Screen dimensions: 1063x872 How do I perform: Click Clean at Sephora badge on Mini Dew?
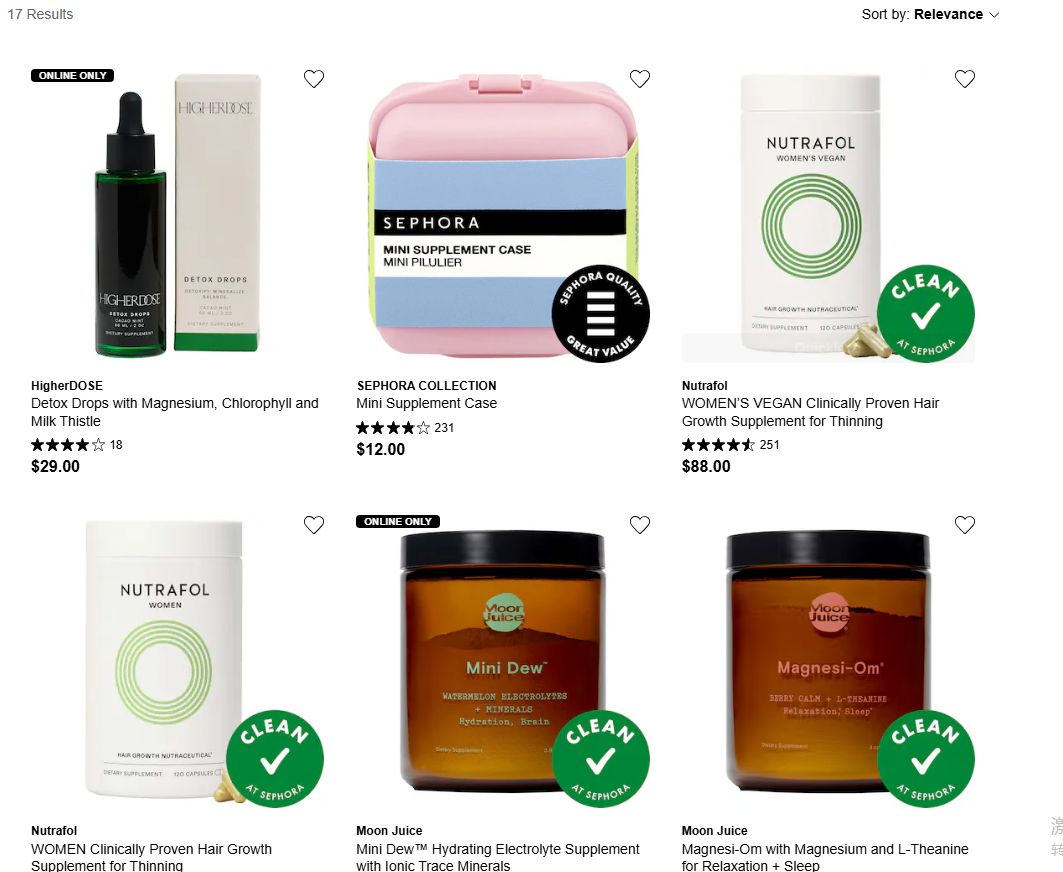601,759
